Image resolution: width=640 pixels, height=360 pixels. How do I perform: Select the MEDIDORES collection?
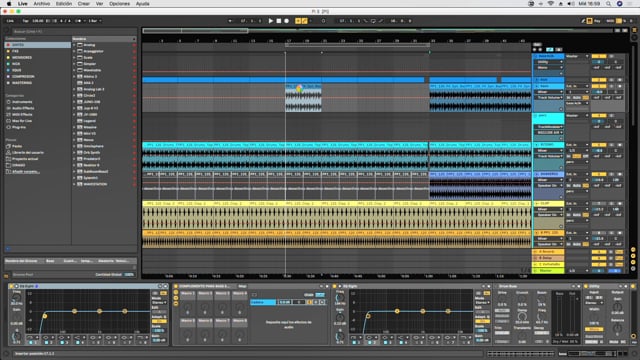(x=22, y=58)
